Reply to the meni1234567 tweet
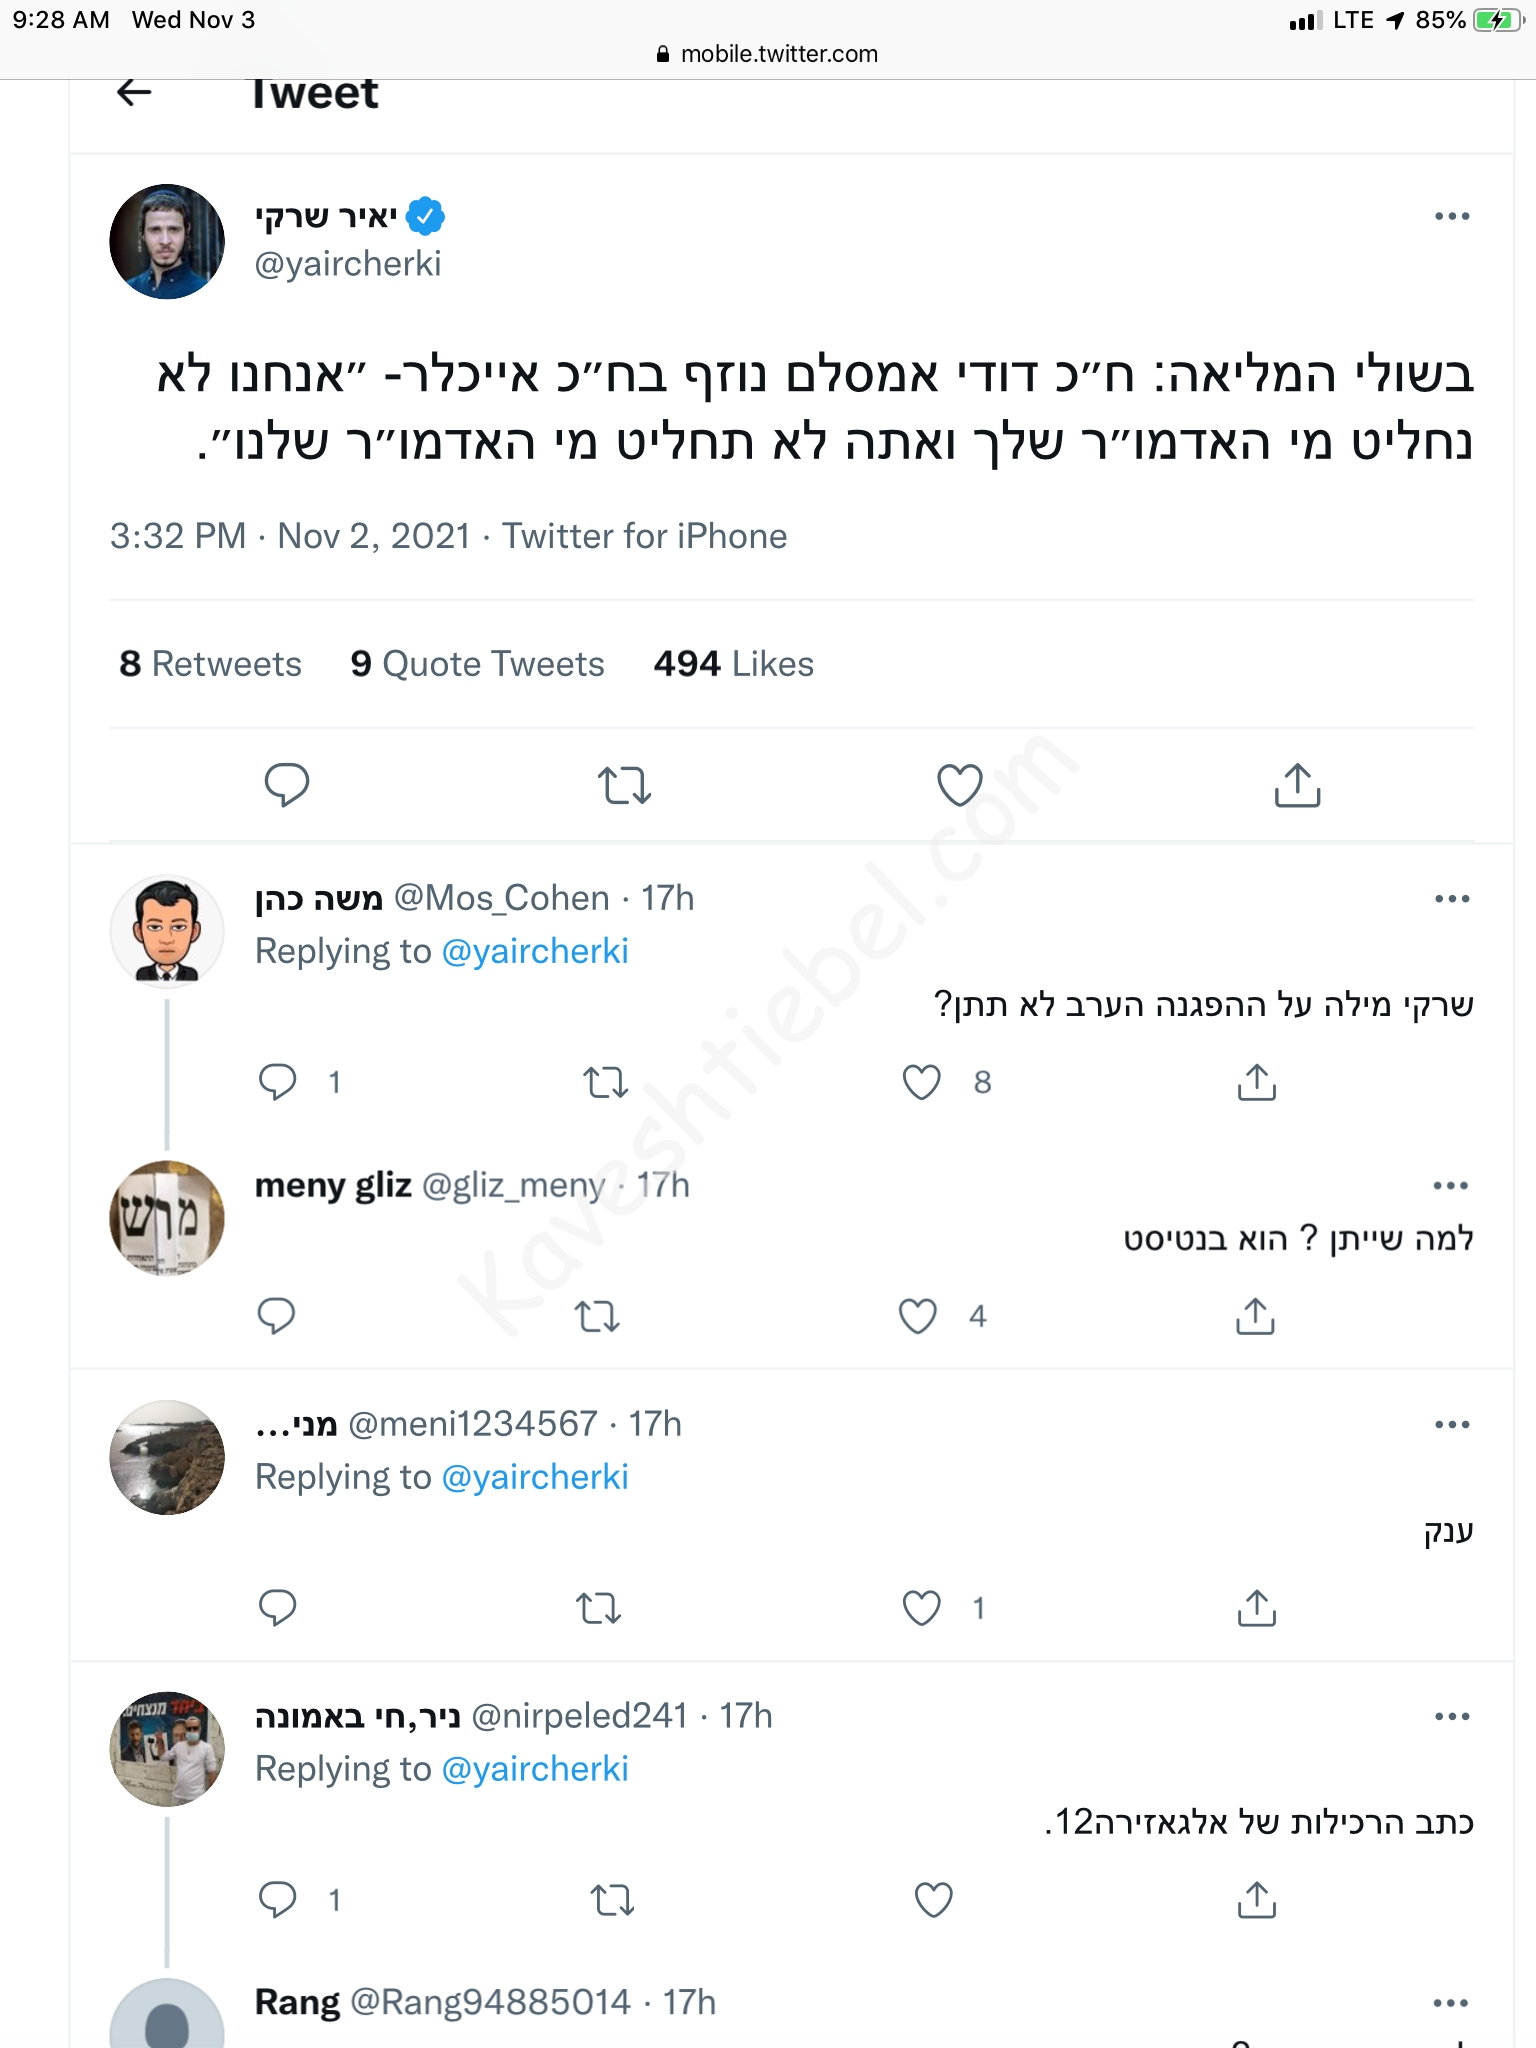This screenshot has height=2048, width=1536. click(x=277, y=1608)
